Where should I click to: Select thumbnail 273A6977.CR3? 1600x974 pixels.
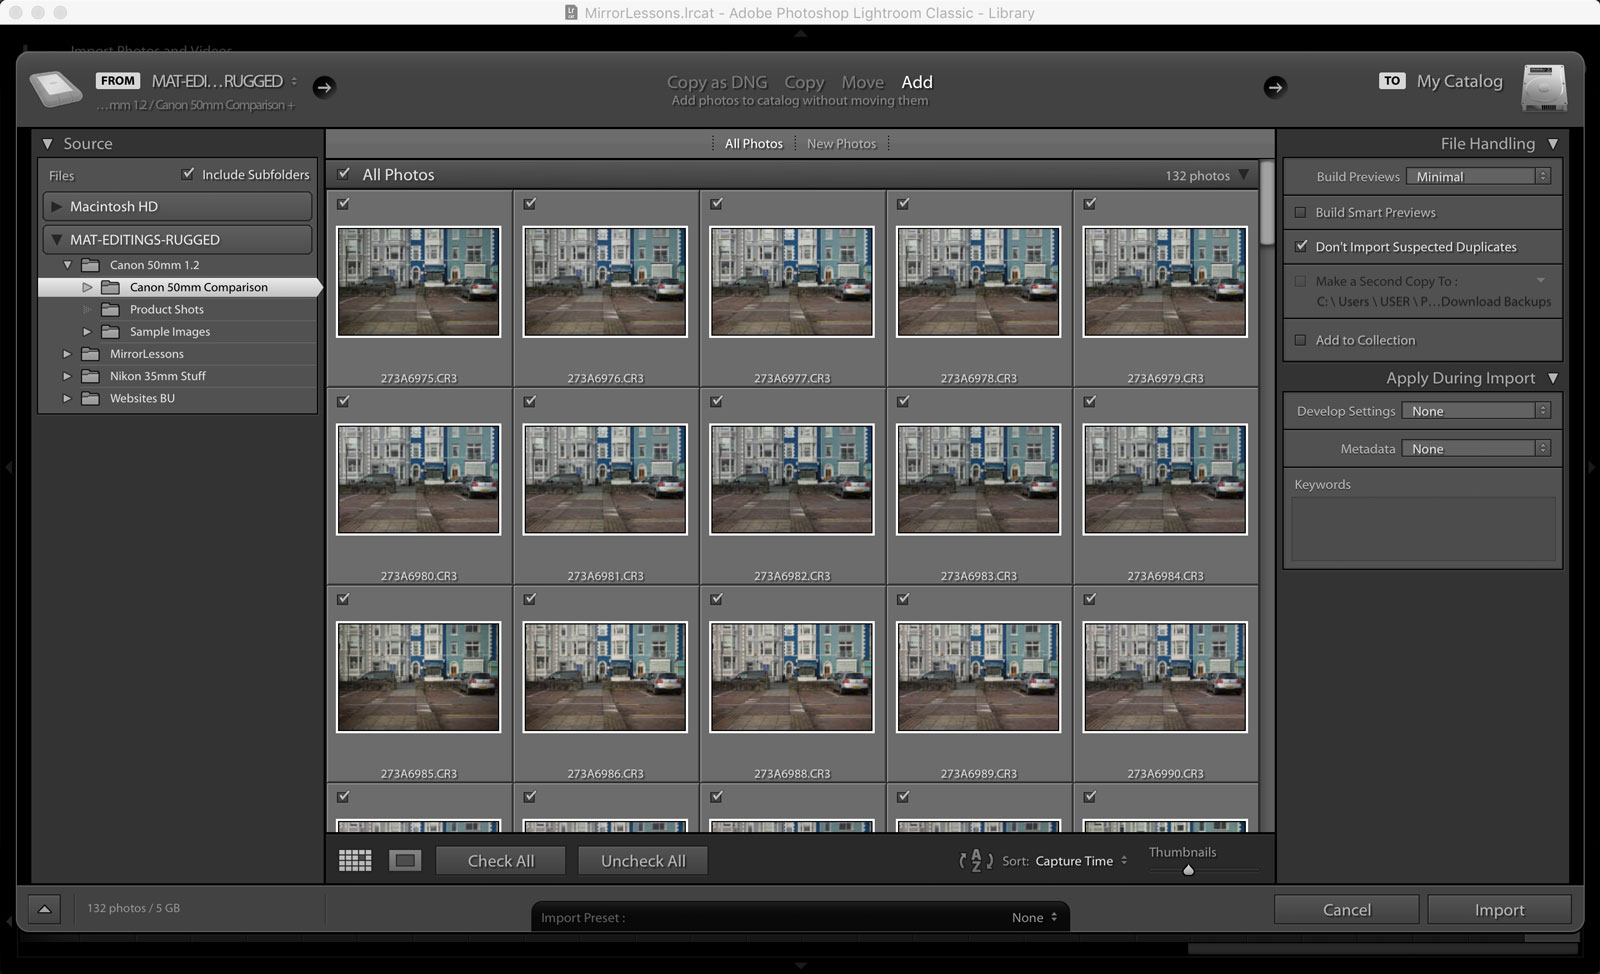(x=792, y=282)
